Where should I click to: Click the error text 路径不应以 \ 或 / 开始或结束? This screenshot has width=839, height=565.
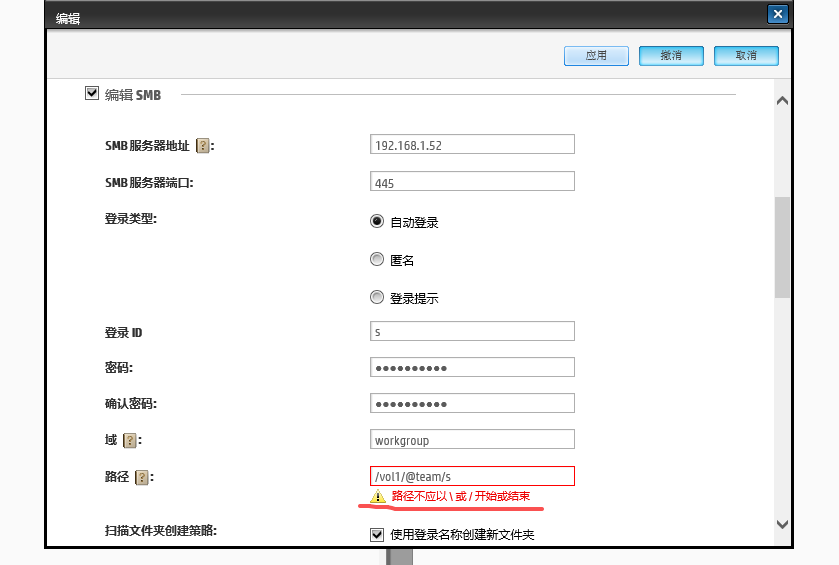[x=461, y=496]
